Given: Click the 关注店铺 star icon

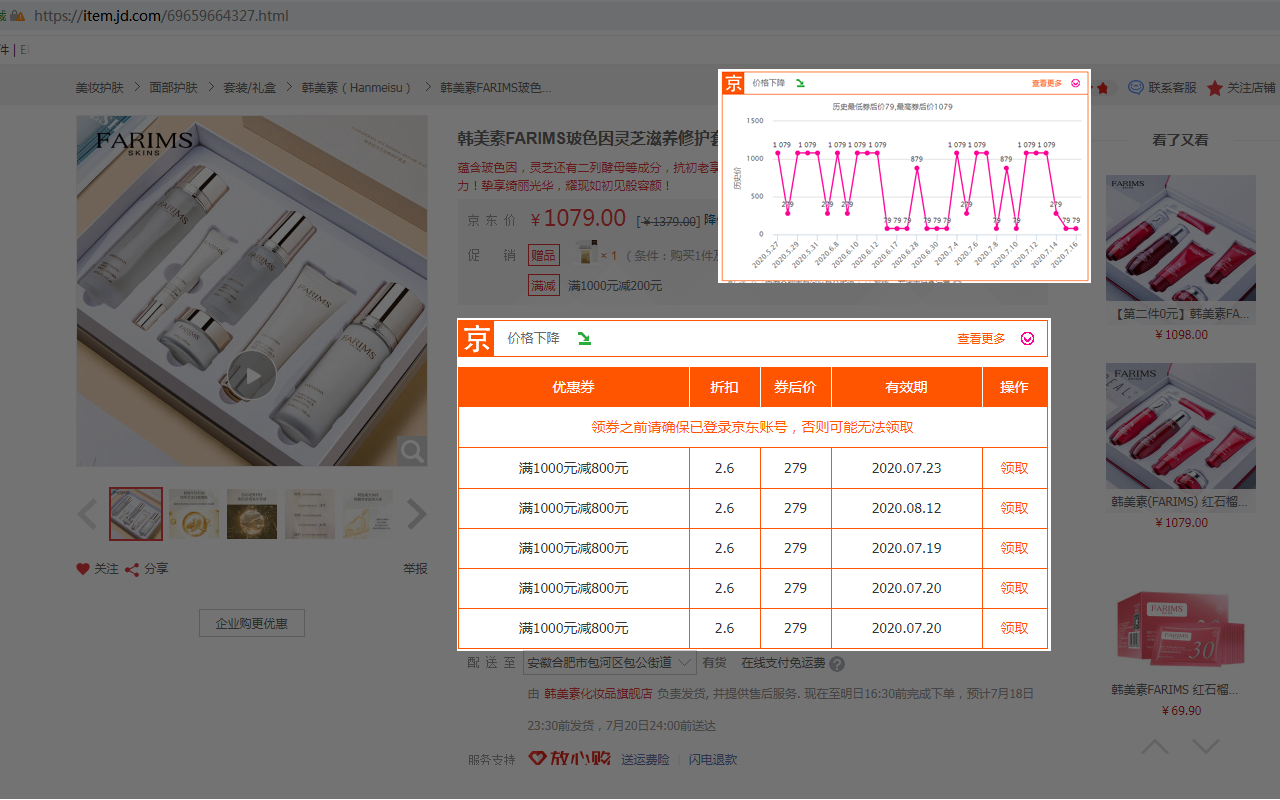Looking at the screenshot, I should pos(1215,87).
